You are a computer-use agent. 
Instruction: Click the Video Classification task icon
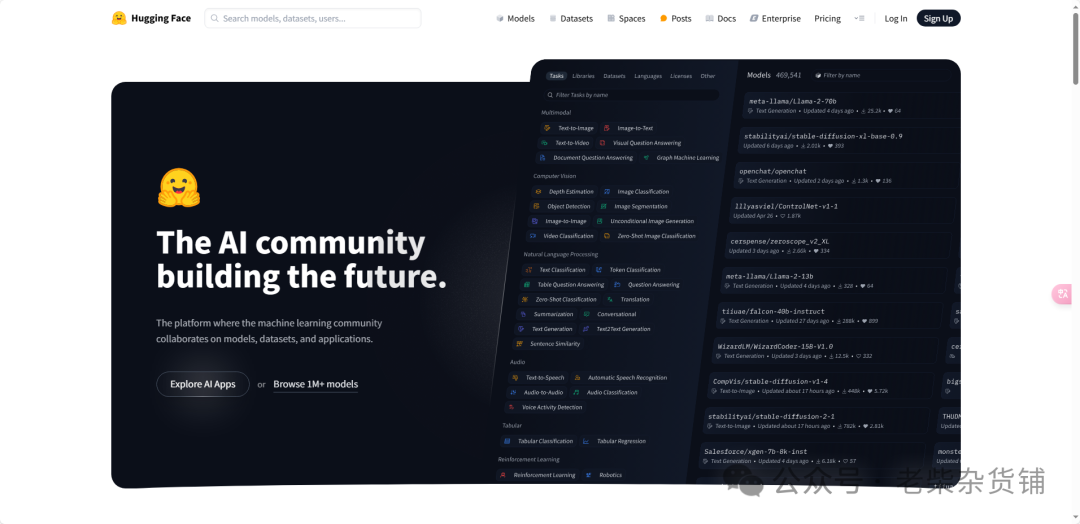532,236
